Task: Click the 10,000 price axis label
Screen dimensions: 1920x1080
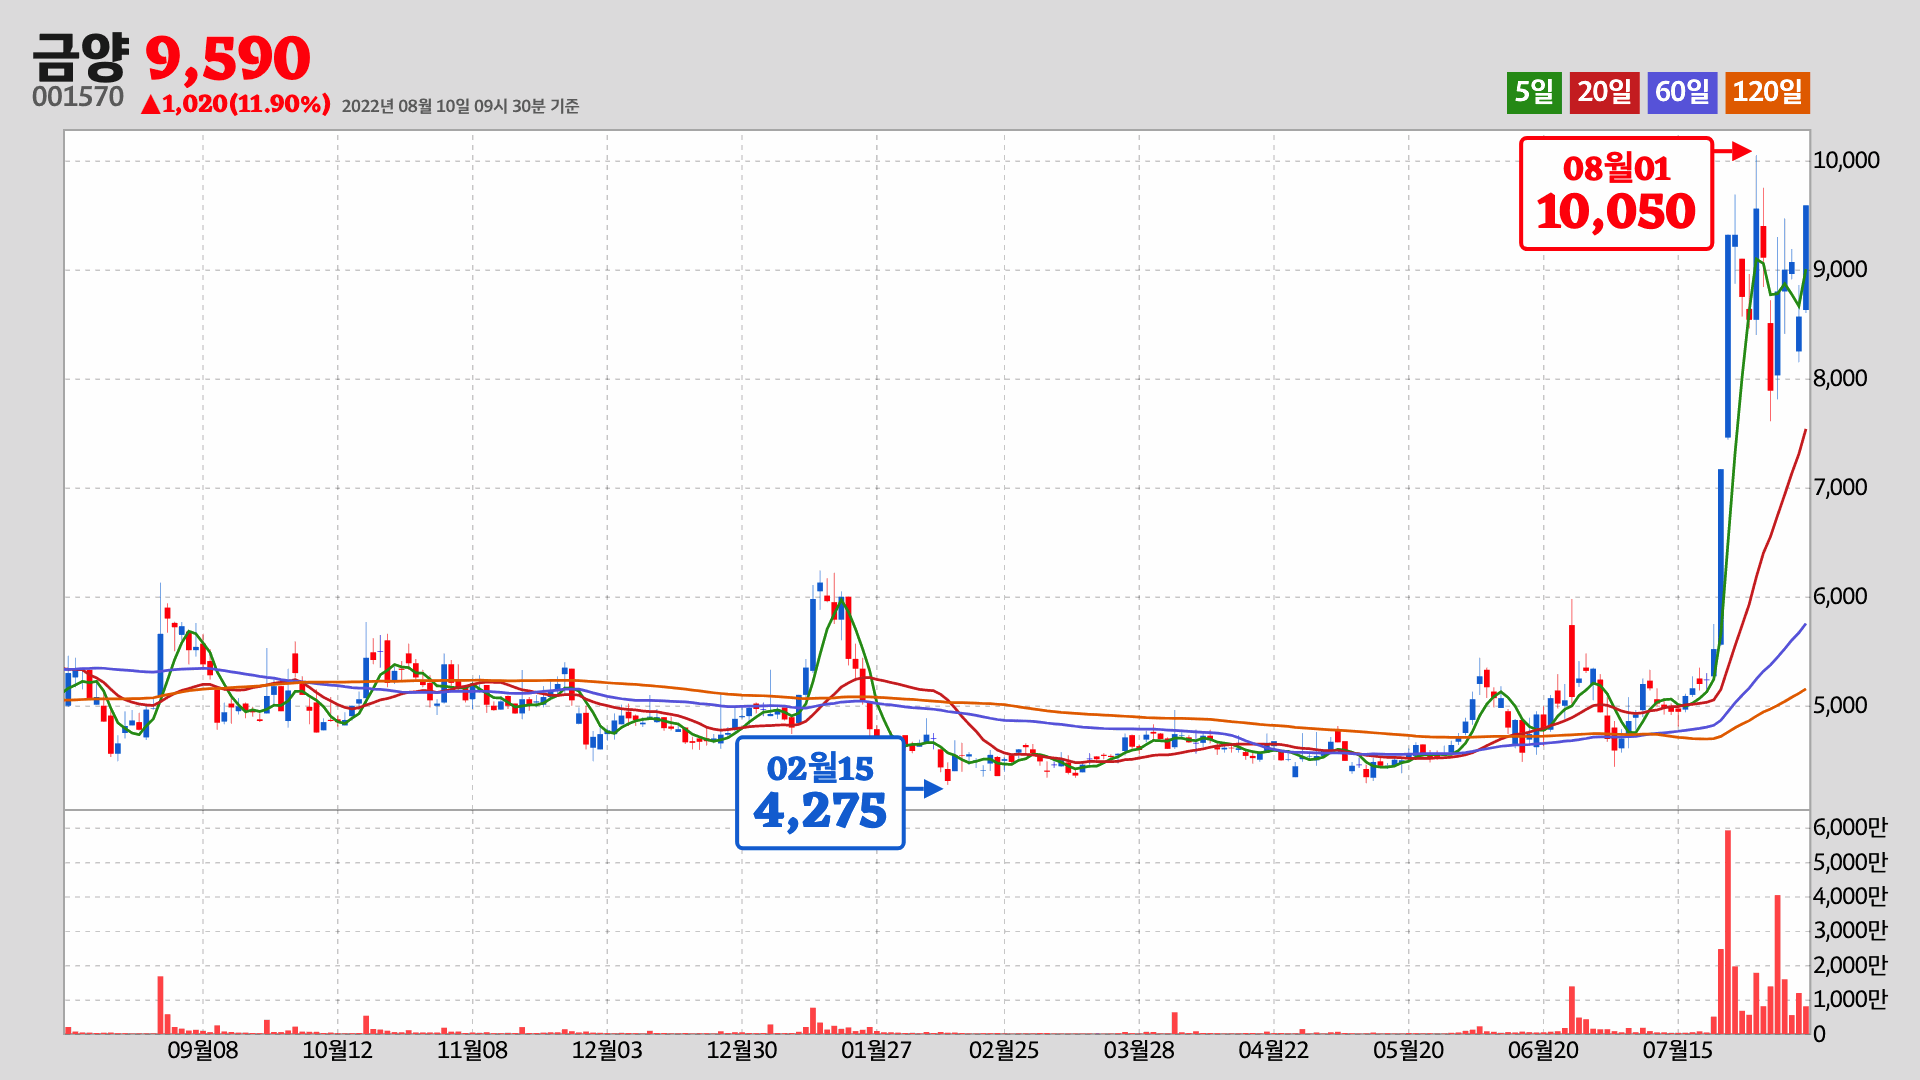Action: pos(1846,160)
